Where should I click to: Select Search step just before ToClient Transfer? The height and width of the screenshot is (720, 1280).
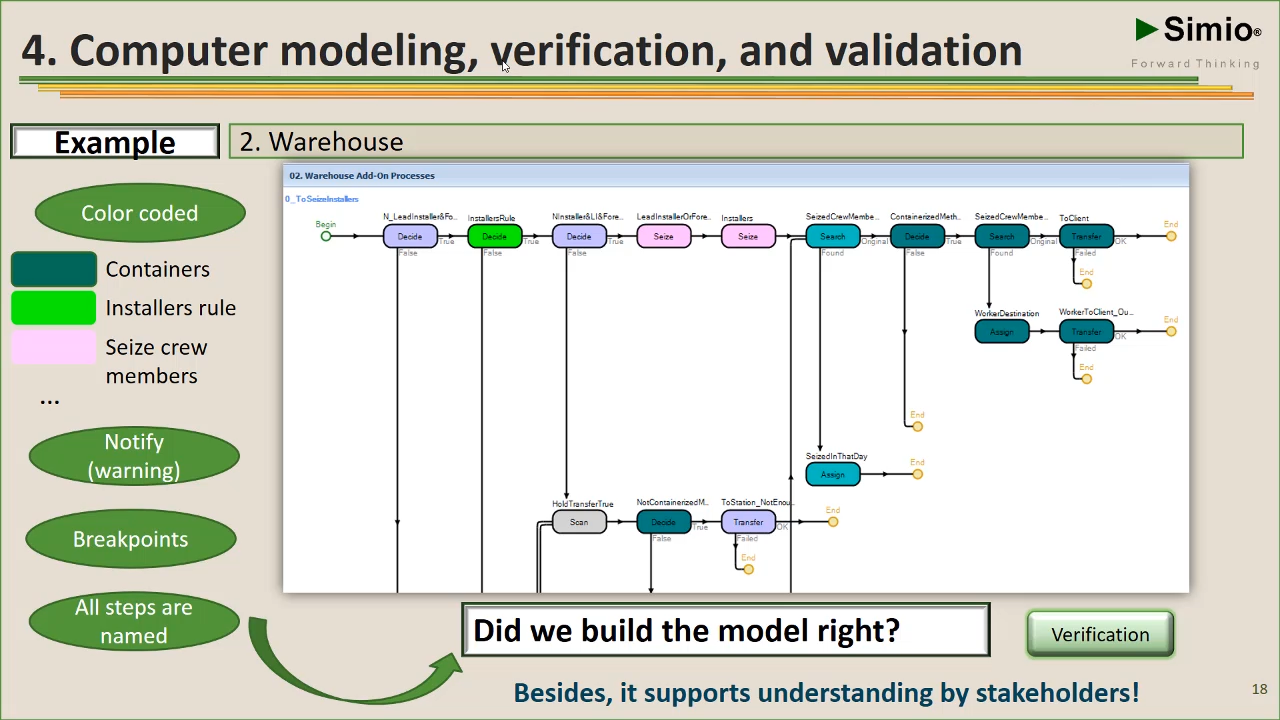coord(1002,237)
